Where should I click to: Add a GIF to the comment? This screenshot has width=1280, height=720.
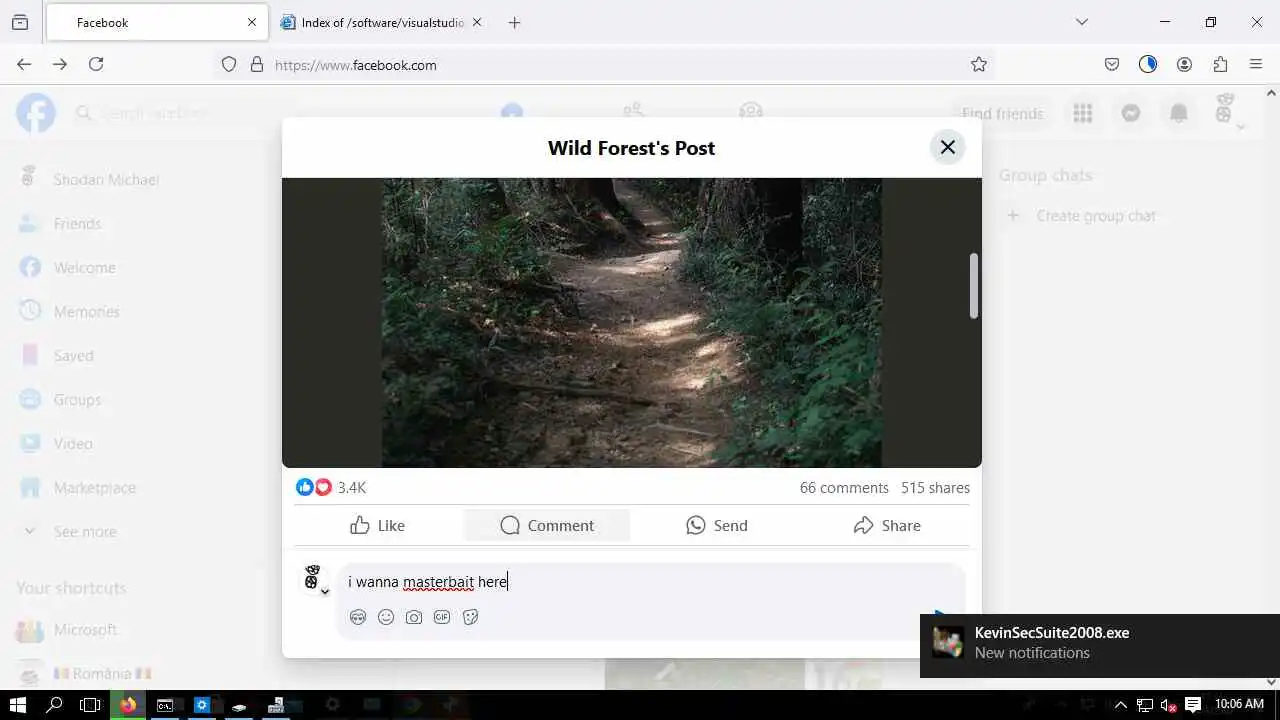442,617
